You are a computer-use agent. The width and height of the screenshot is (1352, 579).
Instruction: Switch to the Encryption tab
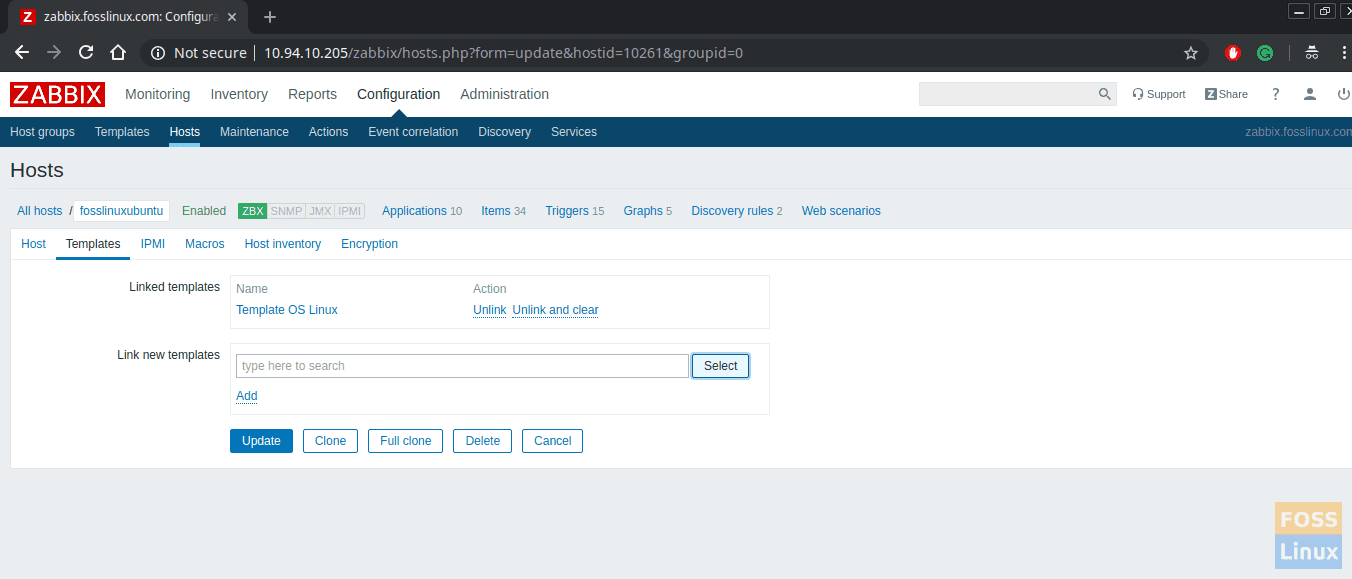pos(369,244)
